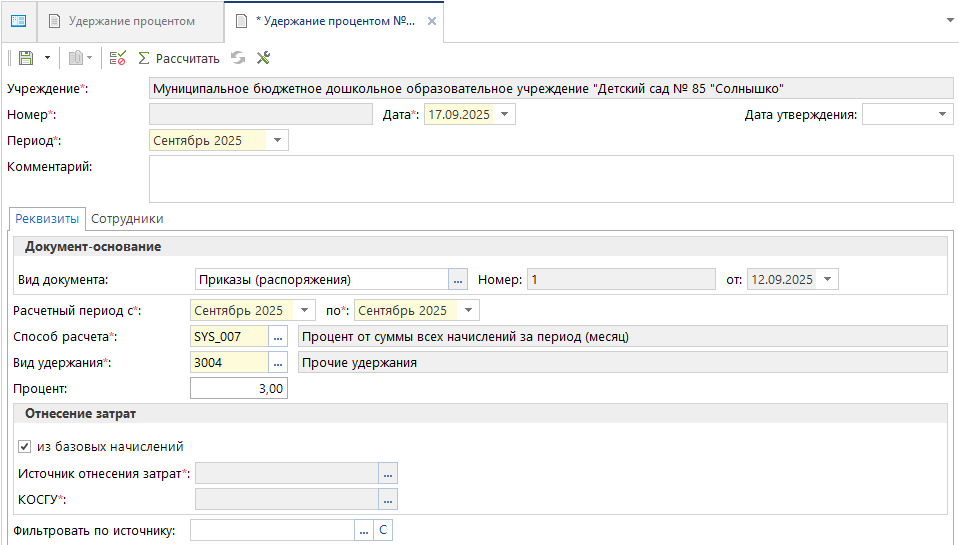This screenshot has height=545, width=959.
Task: Click the ellipsis button for КОСГУ
Action: click(388, 499)
